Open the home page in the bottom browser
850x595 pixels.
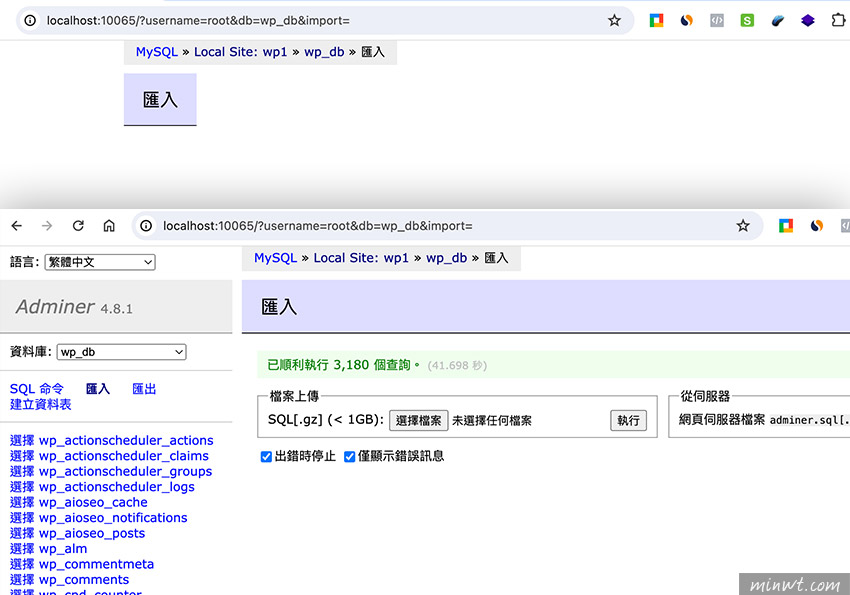pyautogui.click(x=109, y=225)
